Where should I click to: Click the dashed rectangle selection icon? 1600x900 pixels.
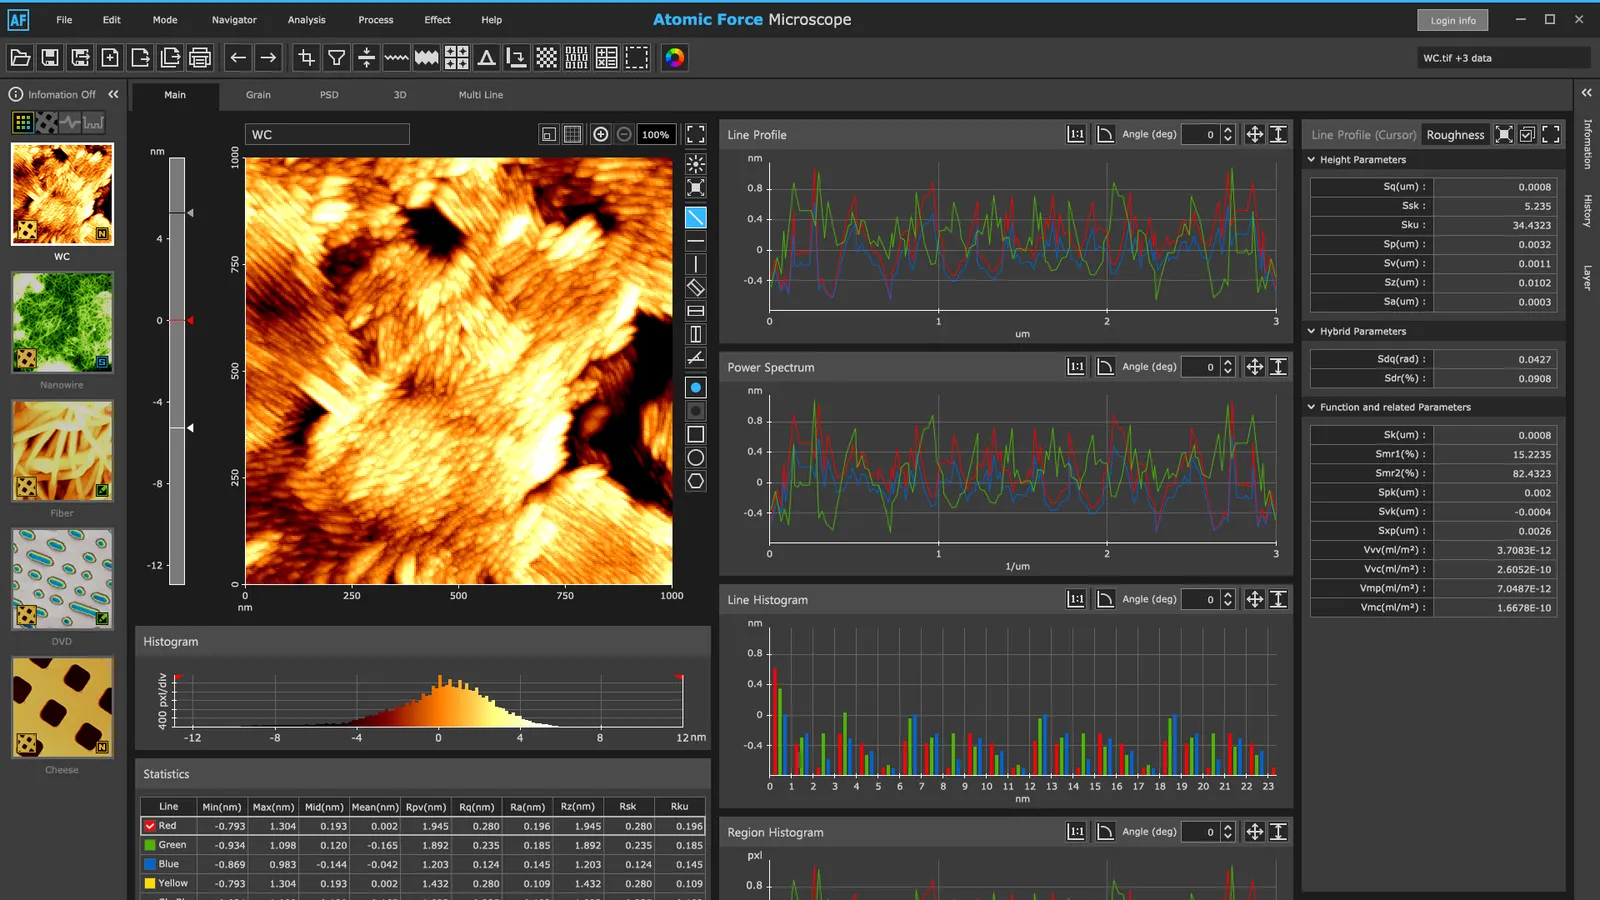click(x=637, y=58)
